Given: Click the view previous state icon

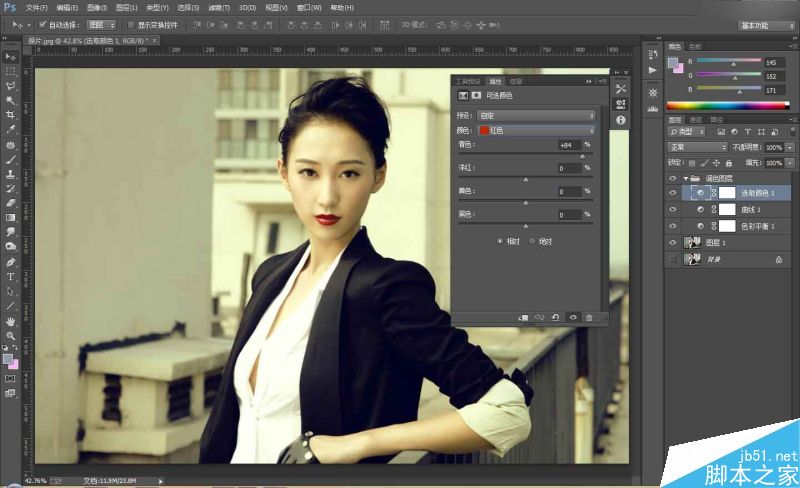Looking at the screenshot, I should [x=539, y=318].
